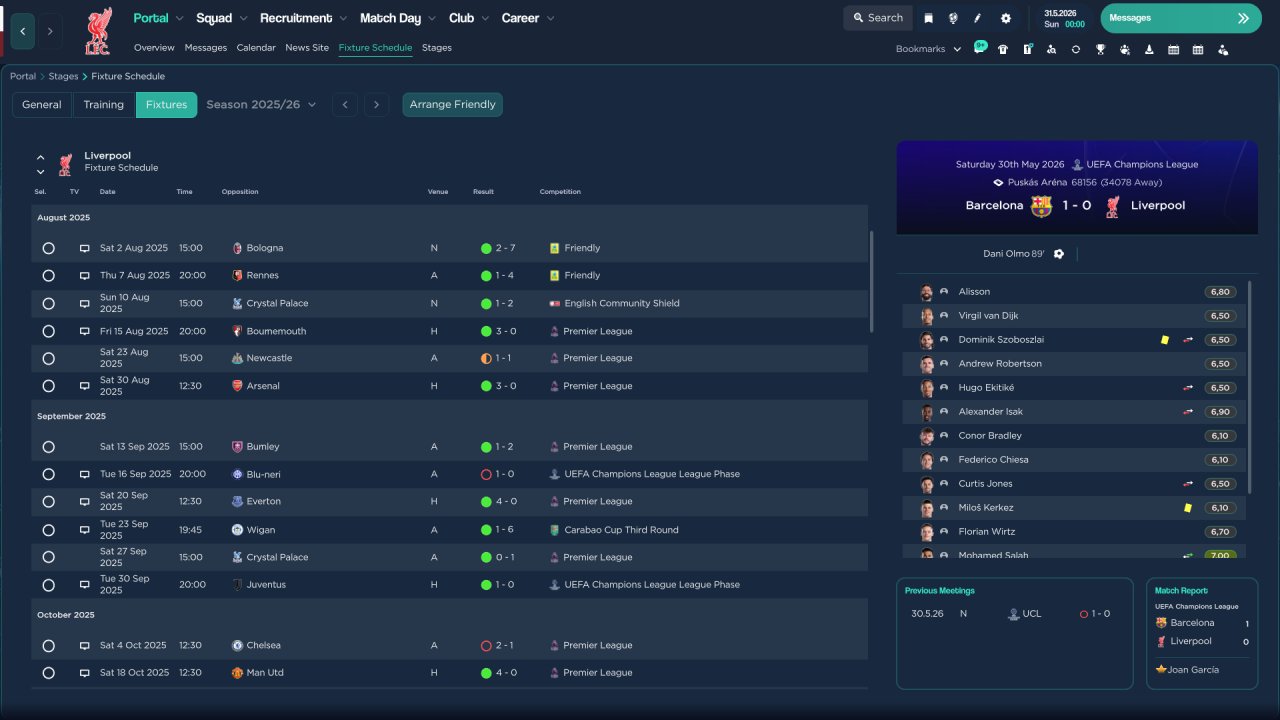Click TV icon for the Bologna fixture
This screenshot has height=720, width=1280.
[85, 248]
